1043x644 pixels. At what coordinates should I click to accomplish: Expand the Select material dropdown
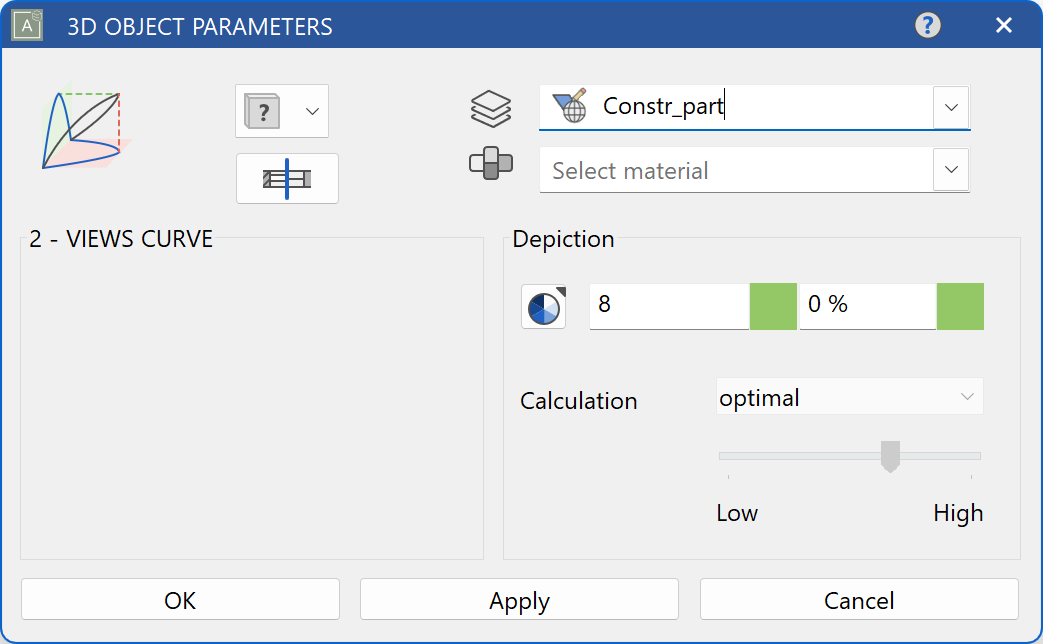[x=950, y=170]
